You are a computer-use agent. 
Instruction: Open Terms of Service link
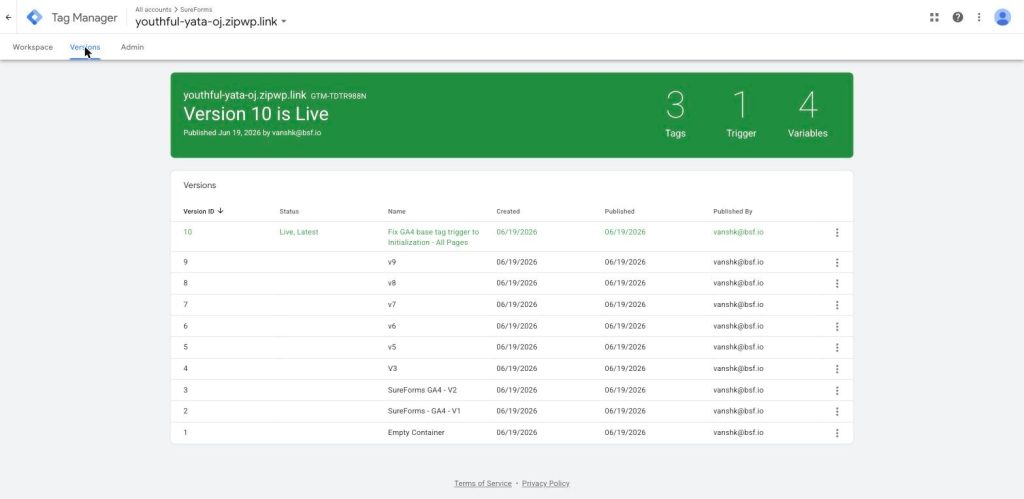(483, 483)
